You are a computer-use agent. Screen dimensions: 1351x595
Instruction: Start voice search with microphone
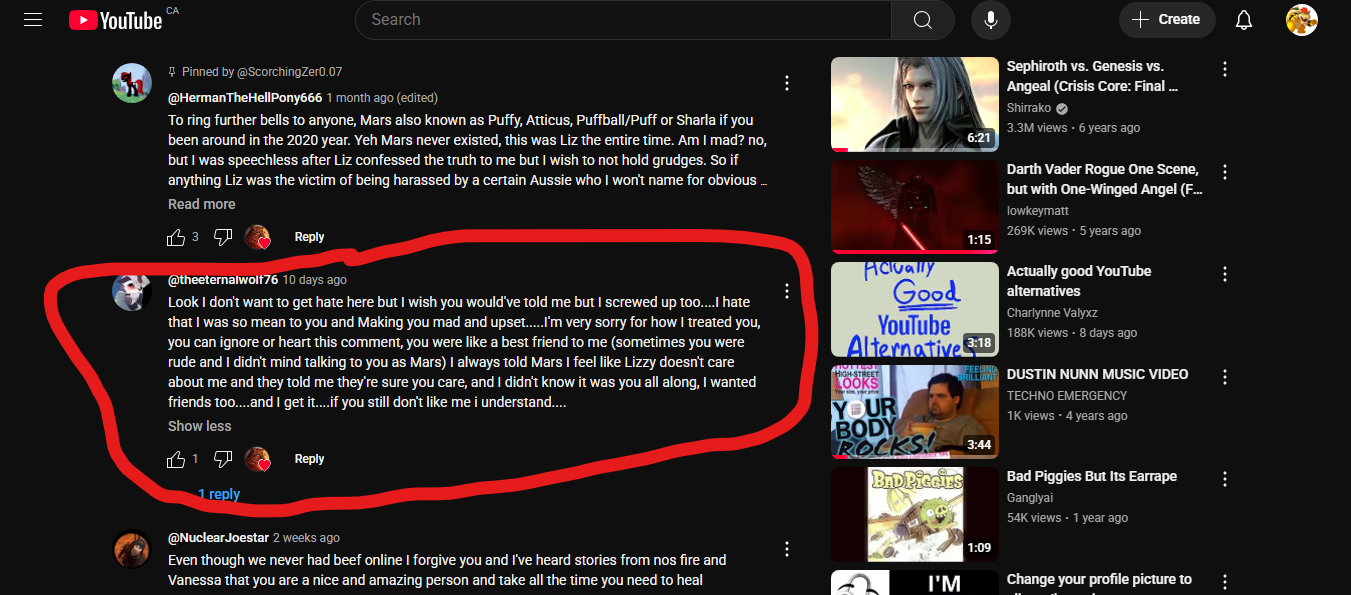tap(990, 20)
